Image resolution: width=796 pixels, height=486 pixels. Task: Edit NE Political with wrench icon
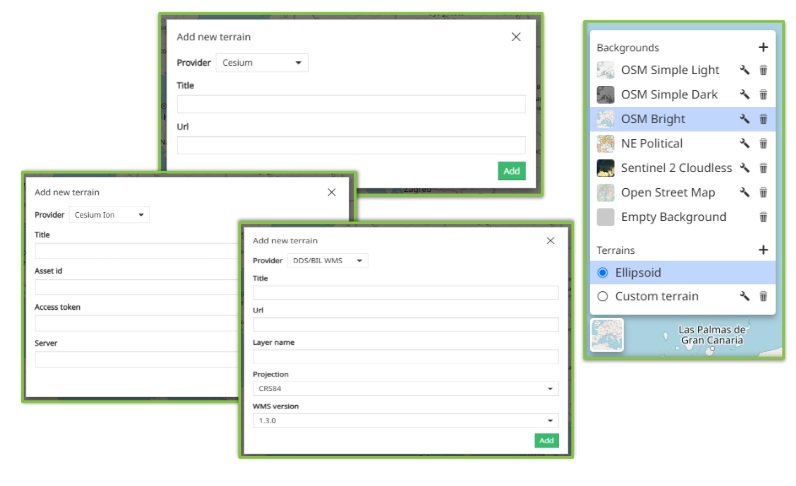click(x=744, y=143)
